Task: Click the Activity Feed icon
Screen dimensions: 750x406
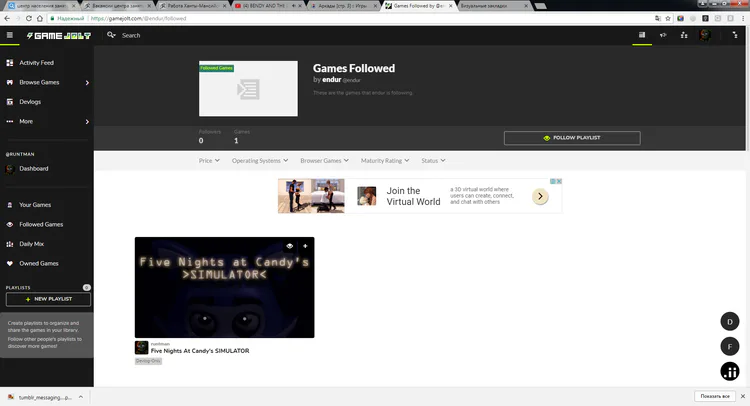Action: 10,63
